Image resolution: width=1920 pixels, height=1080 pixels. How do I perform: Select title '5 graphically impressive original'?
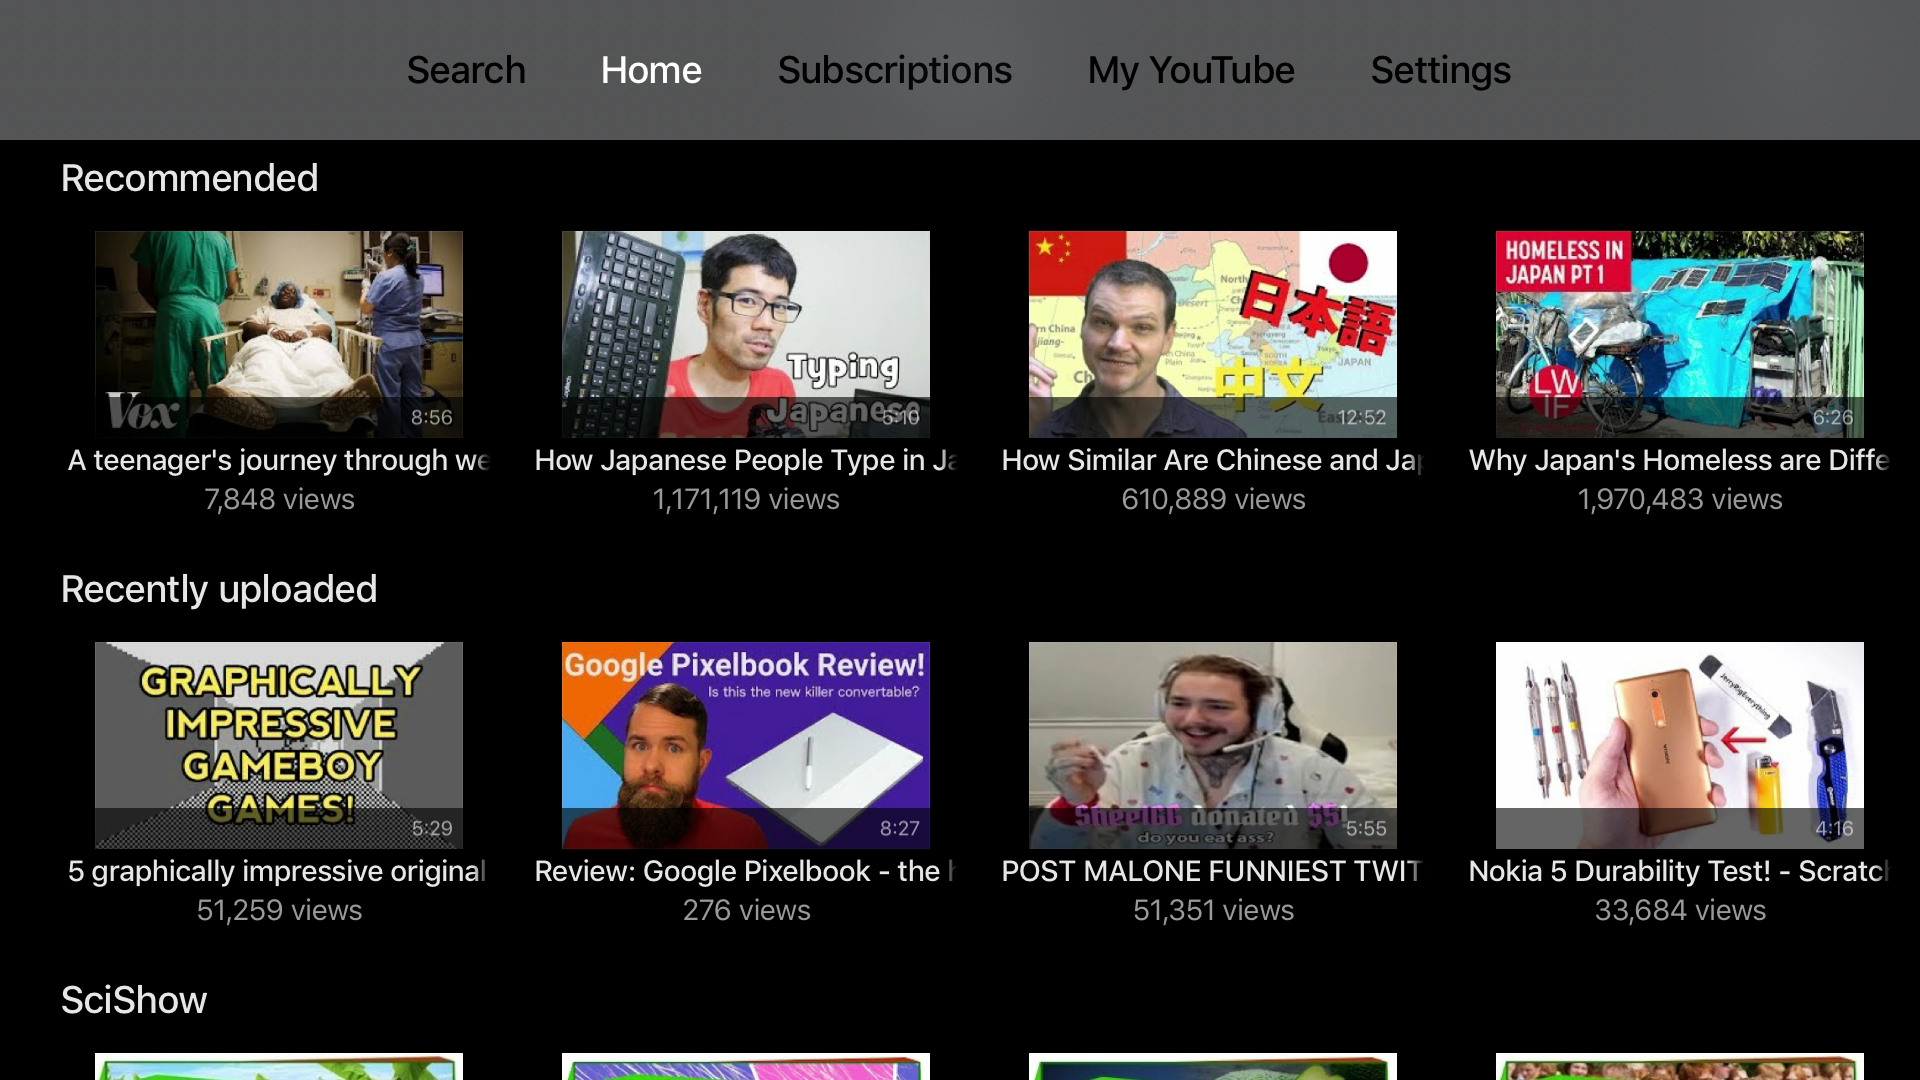[x=277, y=871]
